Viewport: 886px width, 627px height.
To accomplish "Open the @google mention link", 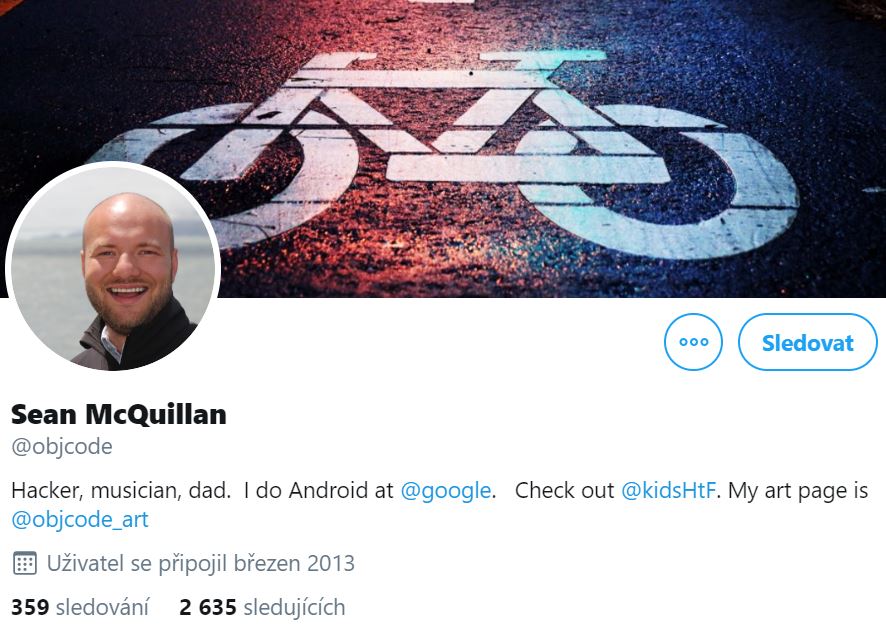I will coord(445,490).
